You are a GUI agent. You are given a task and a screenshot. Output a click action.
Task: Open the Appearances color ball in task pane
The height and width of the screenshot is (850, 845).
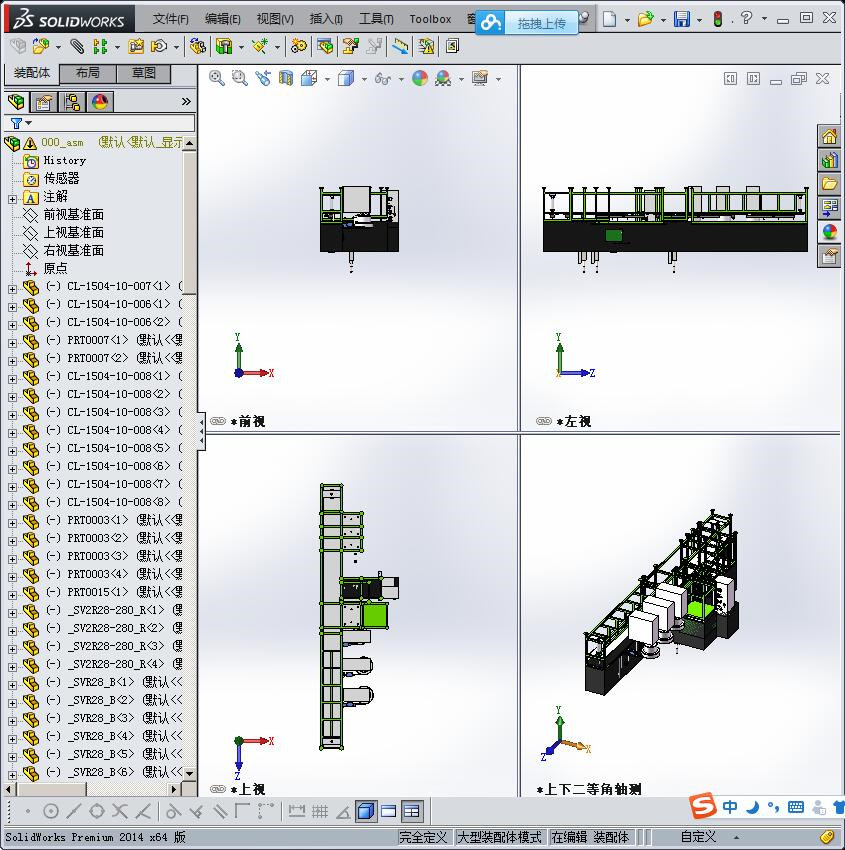pos(829,231)
